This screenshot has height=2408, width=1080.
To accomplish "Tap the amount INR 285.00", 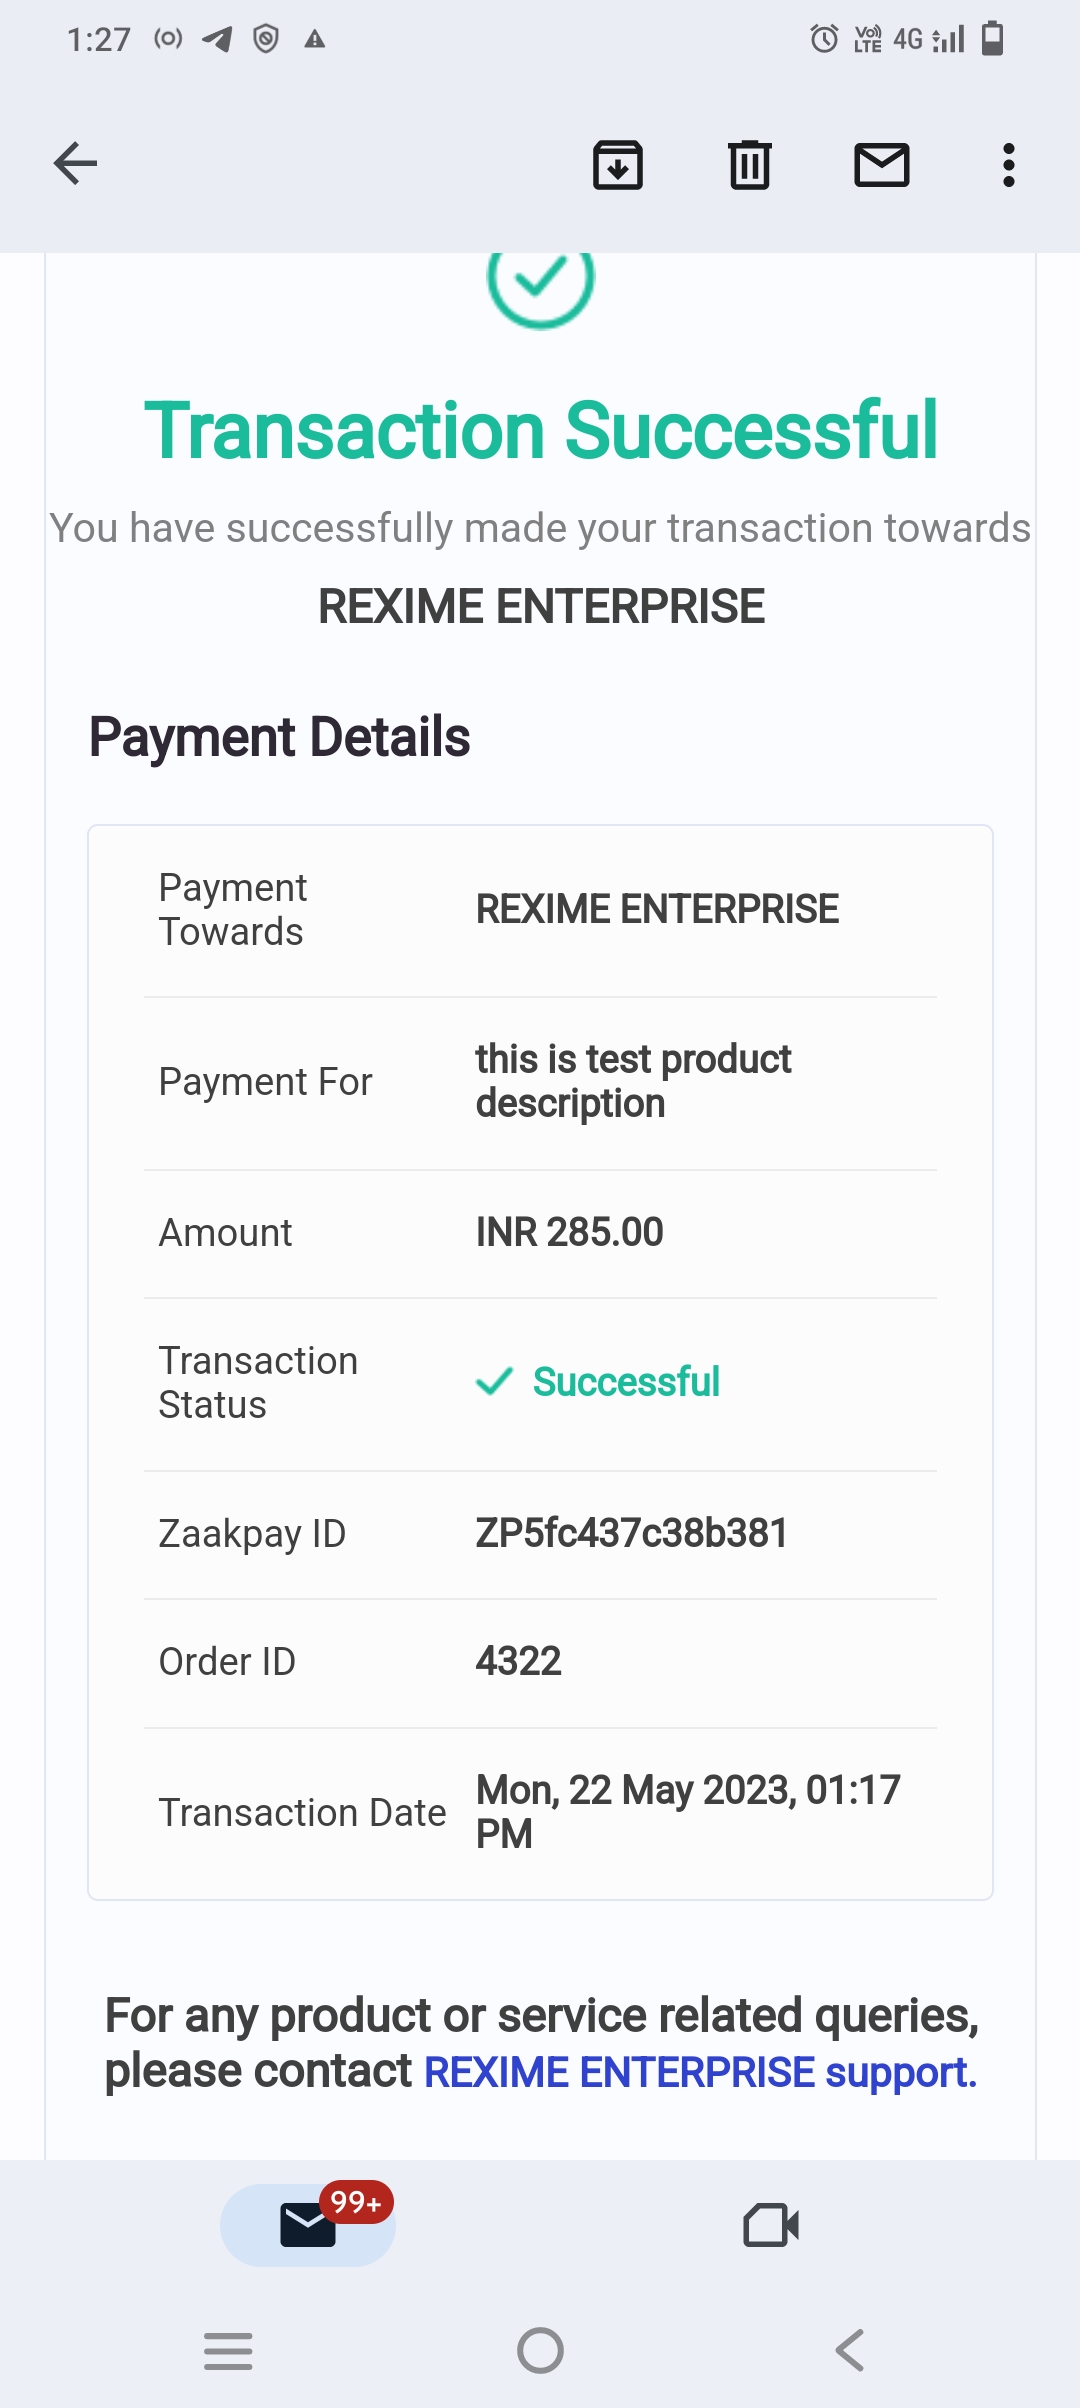I will pyautogui.click(x=569, y=1232).
